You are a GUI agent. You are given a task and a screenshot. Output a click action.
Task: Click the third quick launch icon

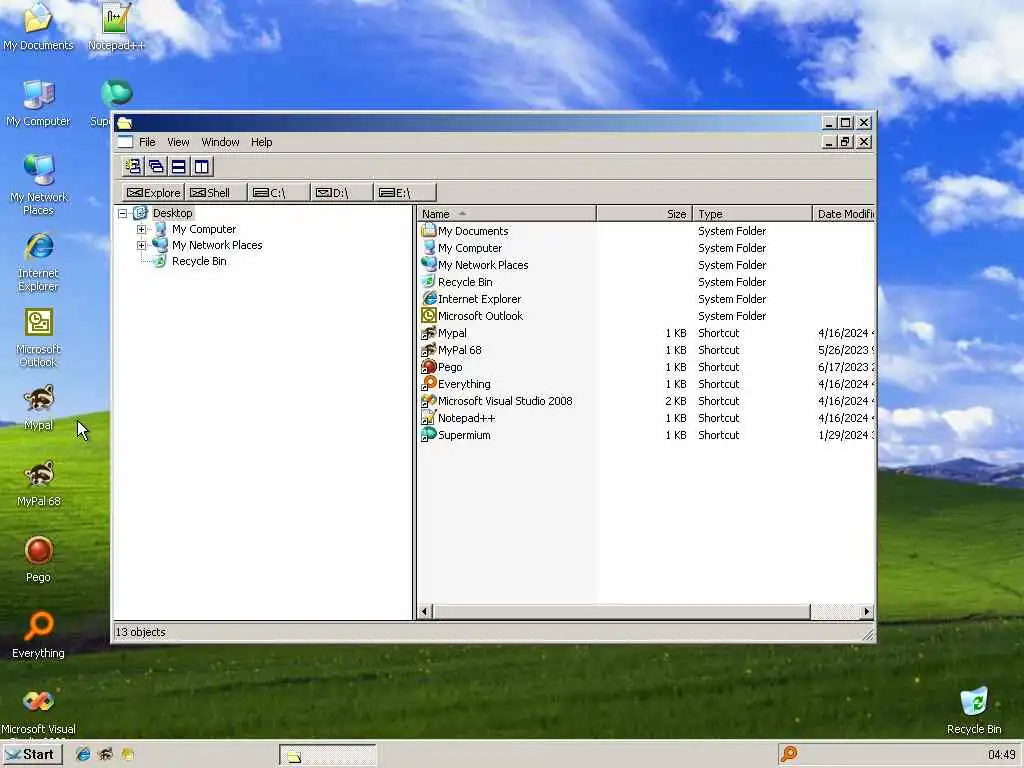(127, 754)
